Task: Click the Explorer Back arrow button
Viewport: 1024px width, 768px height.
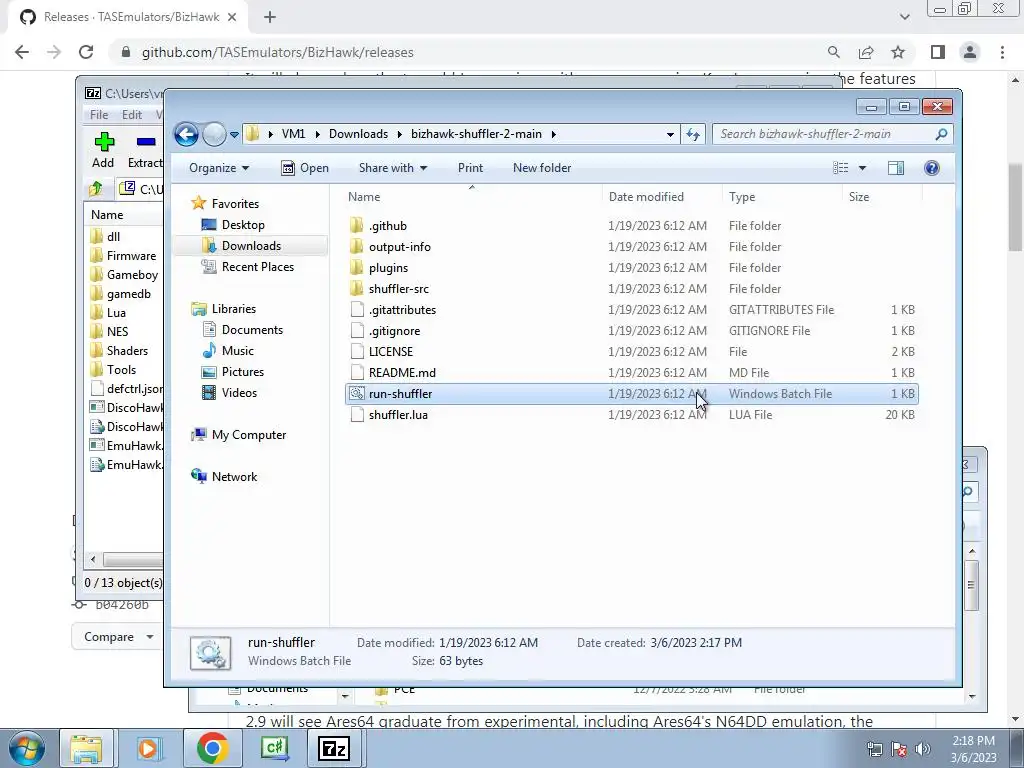Action: [x=186, y=135]
